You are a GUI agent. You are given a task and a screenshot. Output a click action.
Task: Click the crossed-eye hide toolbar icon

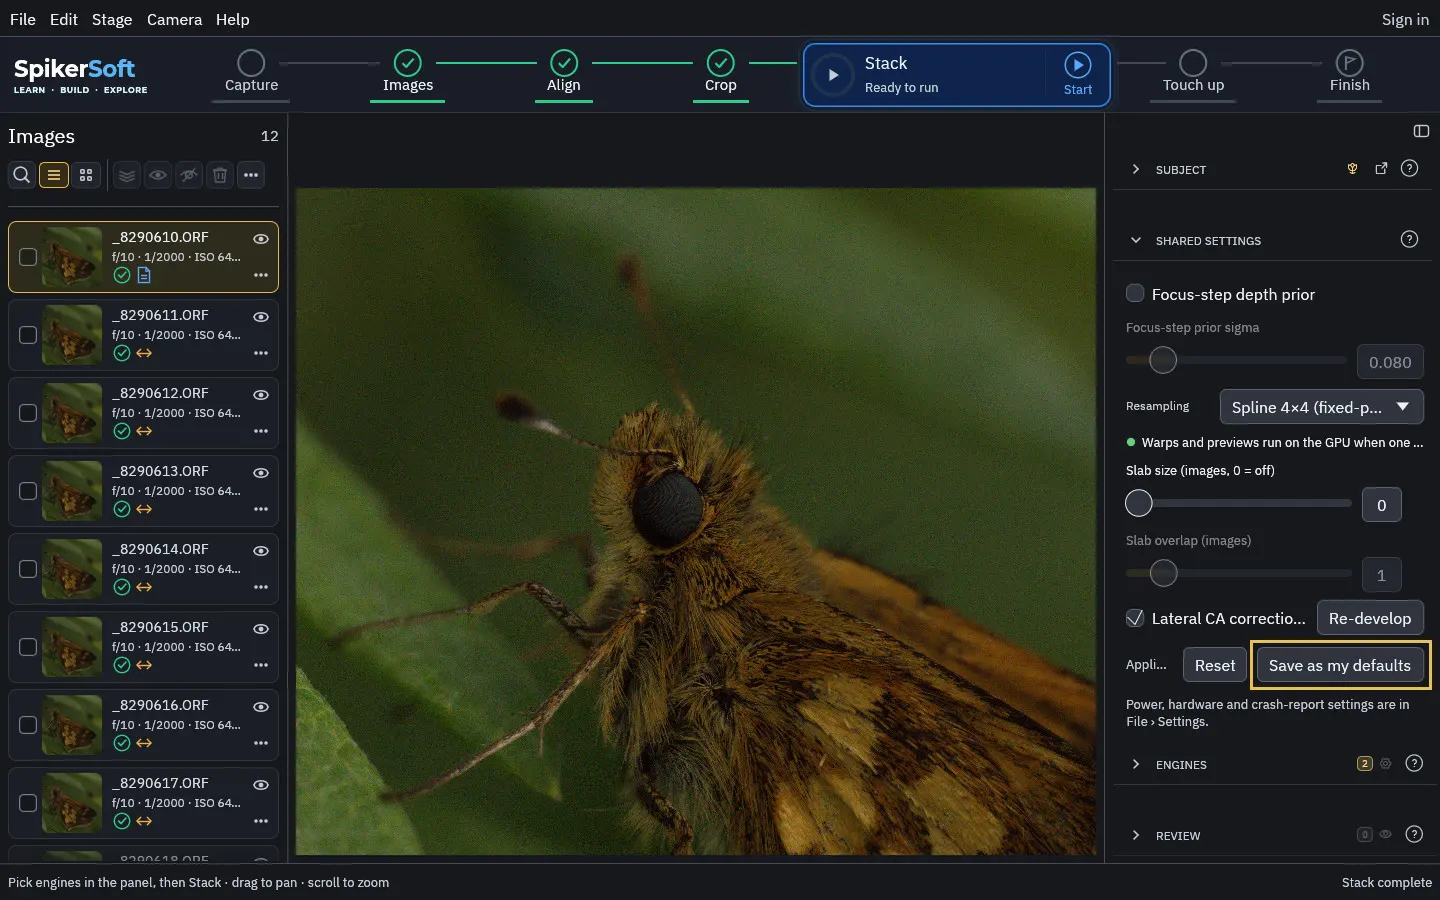(189, 175)
